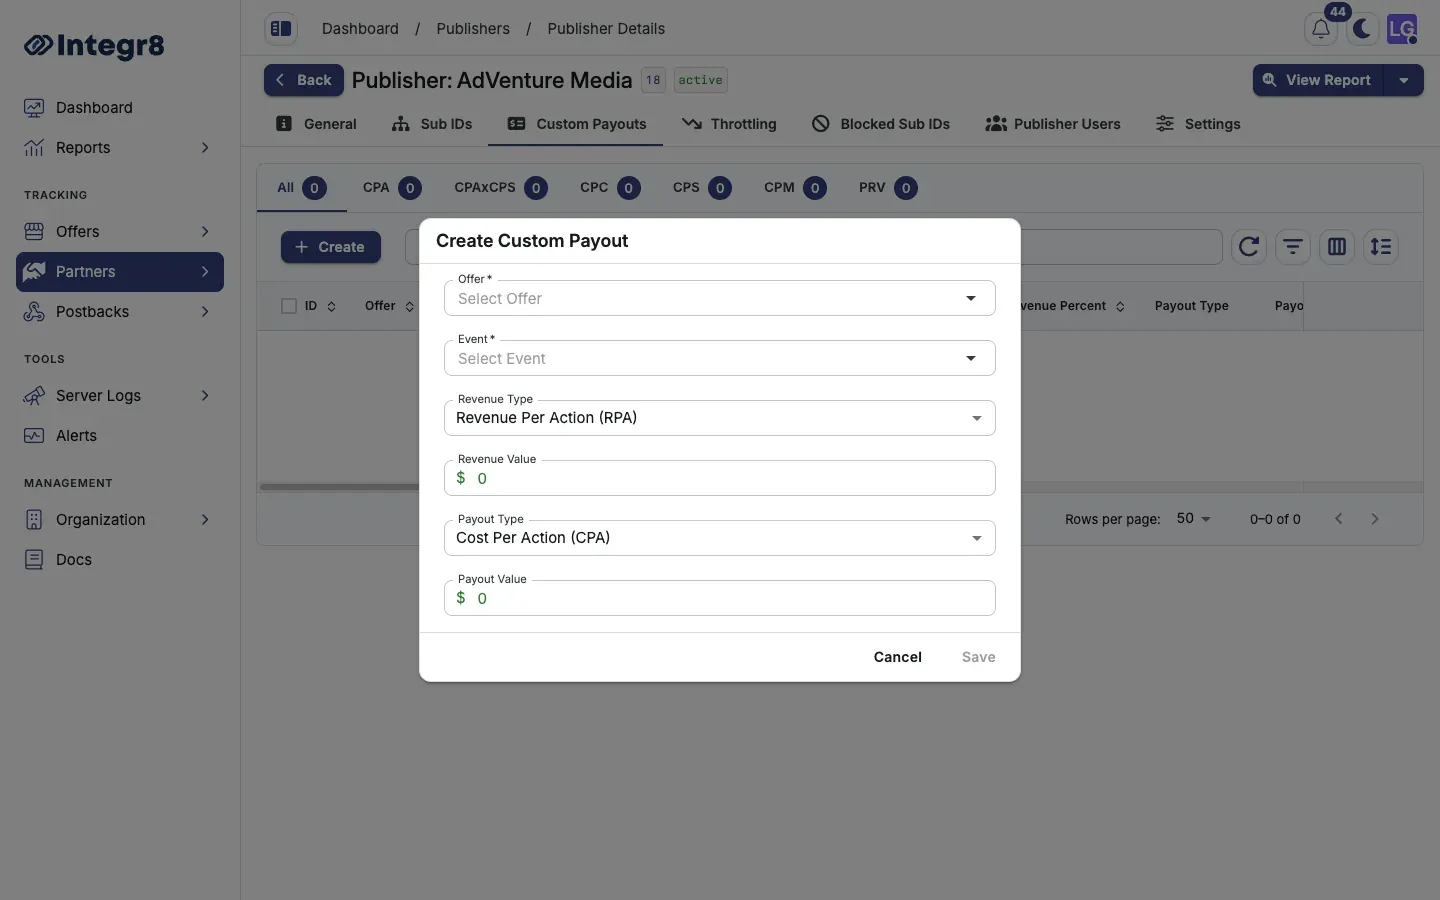Open the column visibility icon

tap(1337, 247)
